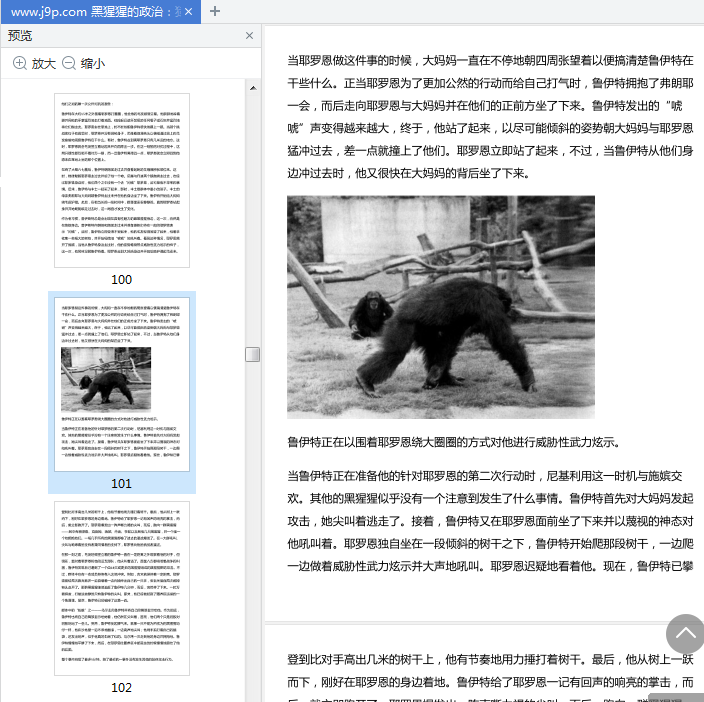This screenshot has width=704, height=702.
Task: Click the chimpanzee photograph in the document
Action: point(441,307)
